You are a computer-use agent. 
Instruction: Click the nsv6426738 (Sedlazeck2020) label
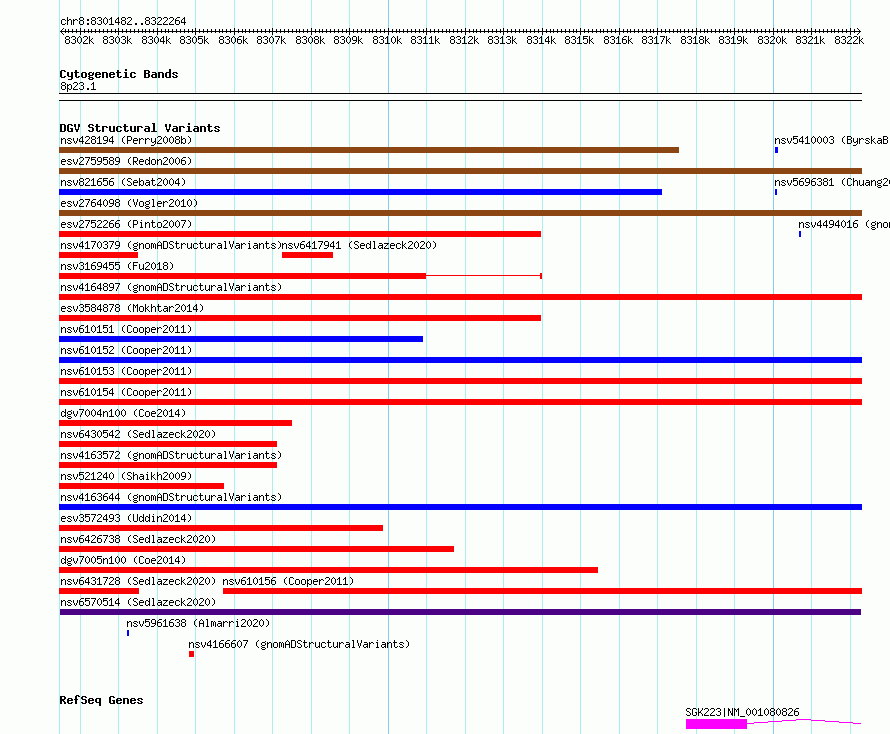[138, 539]
